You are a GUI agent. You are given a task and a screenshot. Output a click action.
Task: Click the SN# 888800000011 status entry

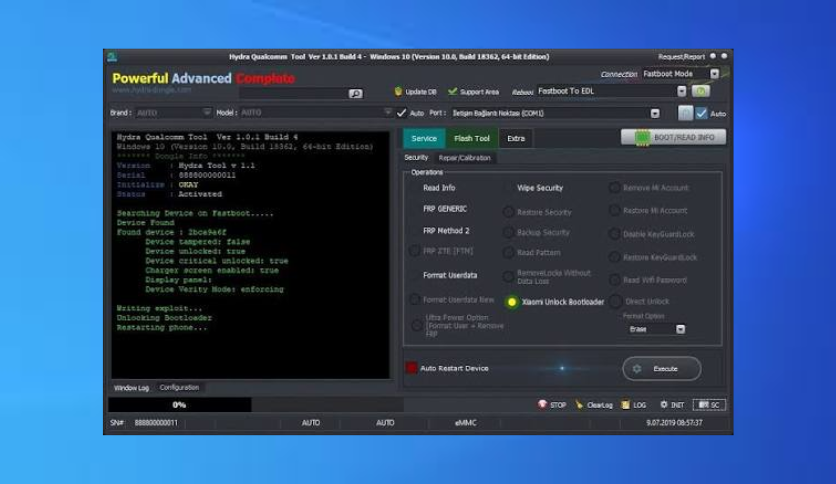144,423
